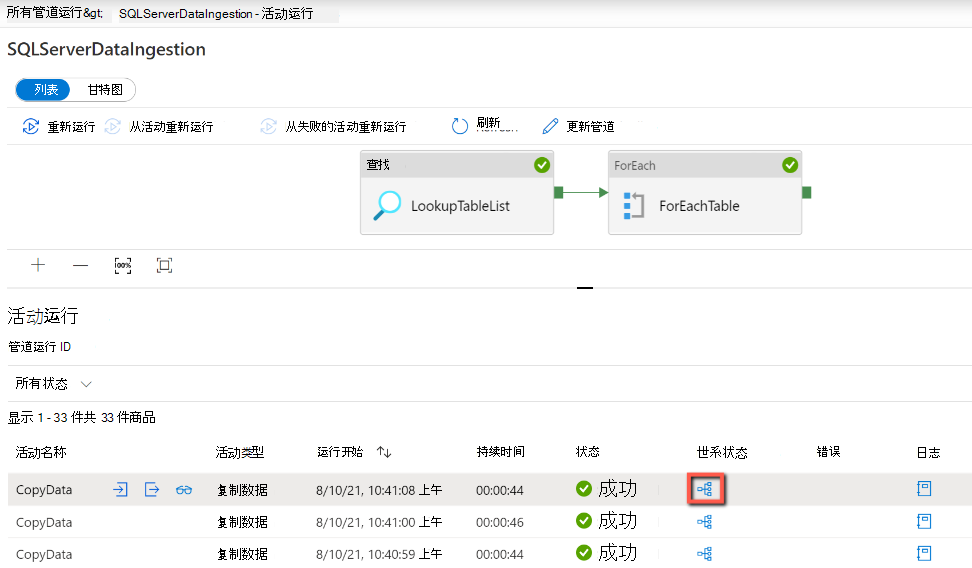Open lineage status icon for 10:41:08 row

[705, 489]
